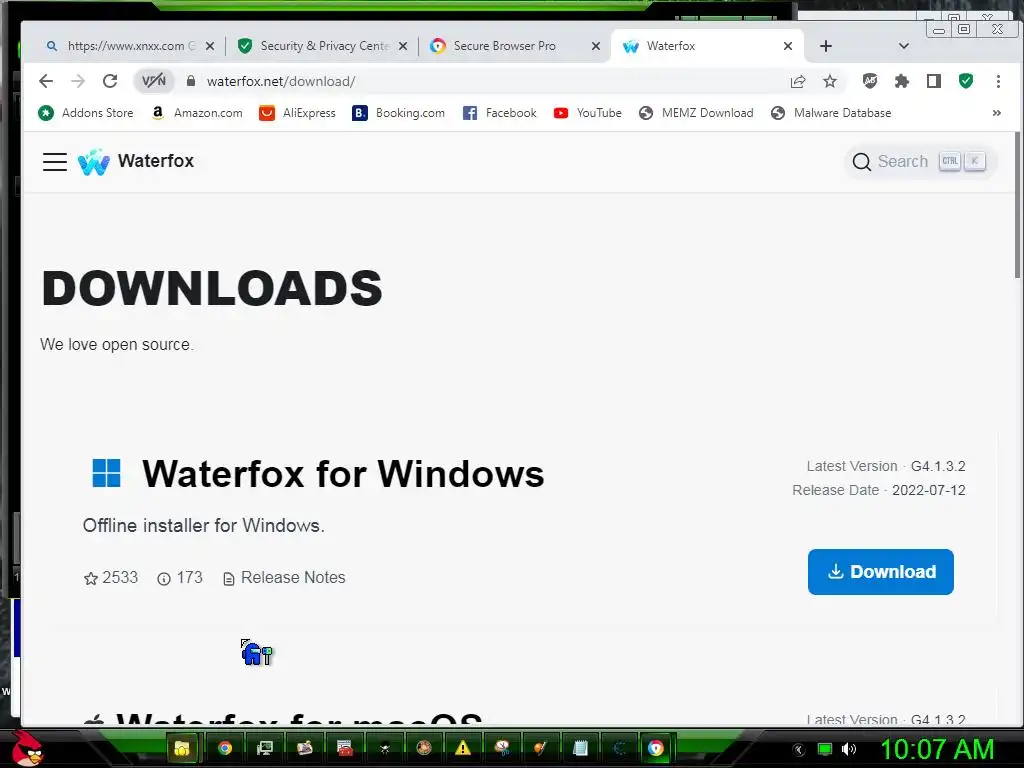Open the Waterfox hamburger menu
The image size is (1024, 768).
55,161
